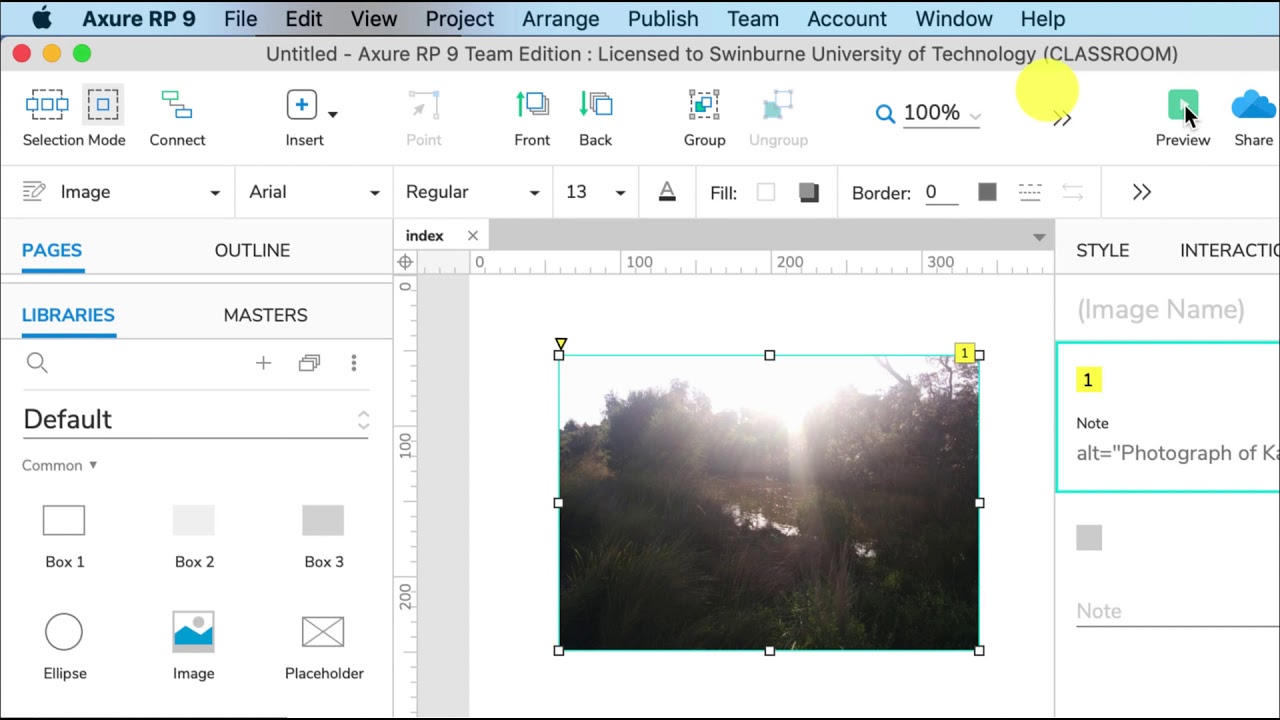The height and width of the screenshot is (720, 1280).
Task: Click the border line pattern icon
Action: [x=1030, y=192]
